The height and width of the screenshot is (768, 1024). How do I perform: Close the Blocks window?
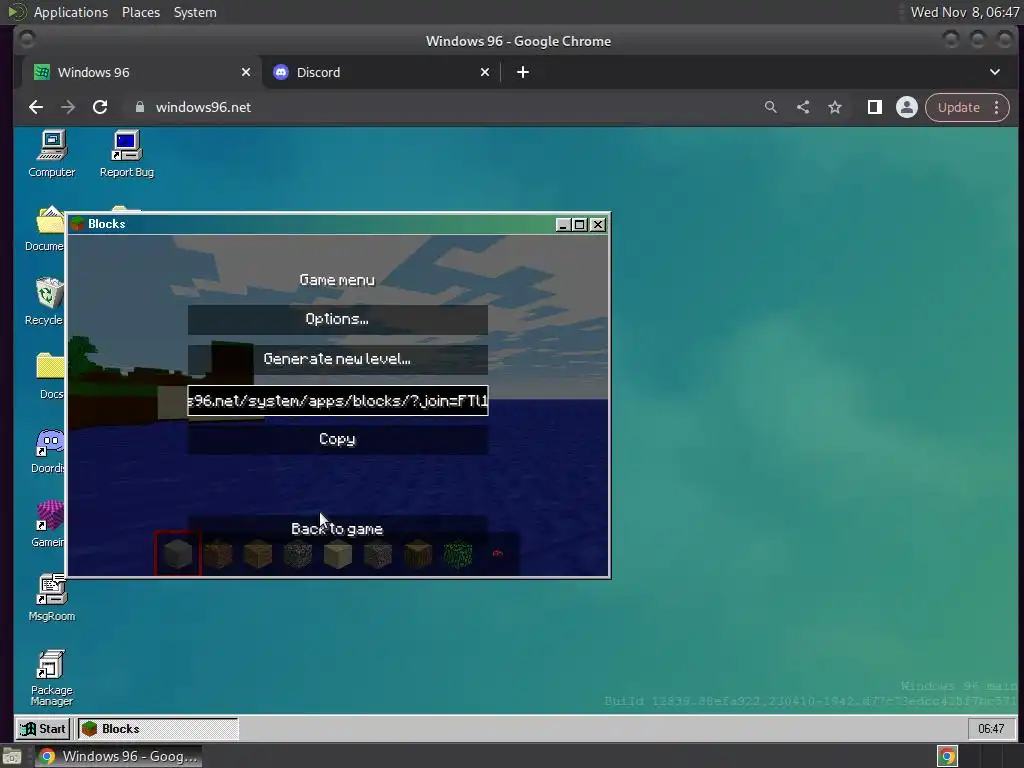[x=597, y=225]
